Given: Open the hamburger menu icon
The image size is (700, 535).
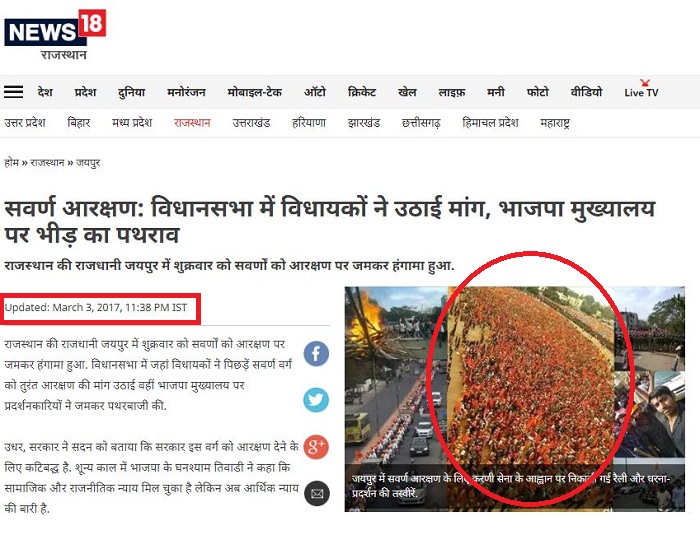Looking at the screenshot, I should (13, 92).
